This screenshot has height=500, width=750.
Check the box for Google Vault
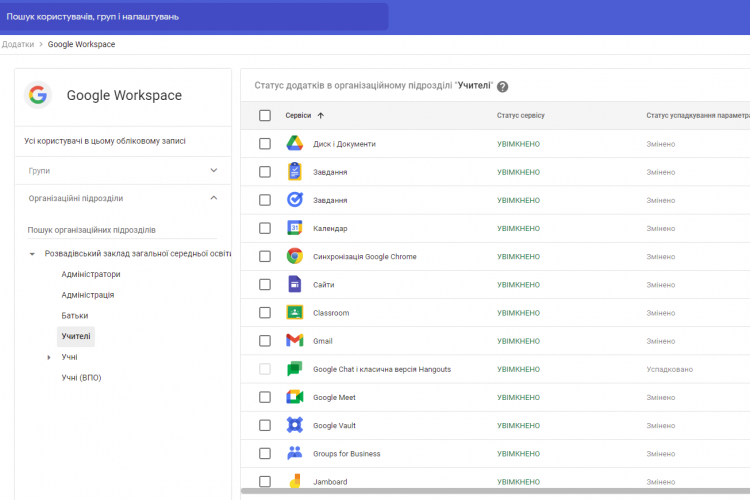pyautogui.click(x=265, y=425)
